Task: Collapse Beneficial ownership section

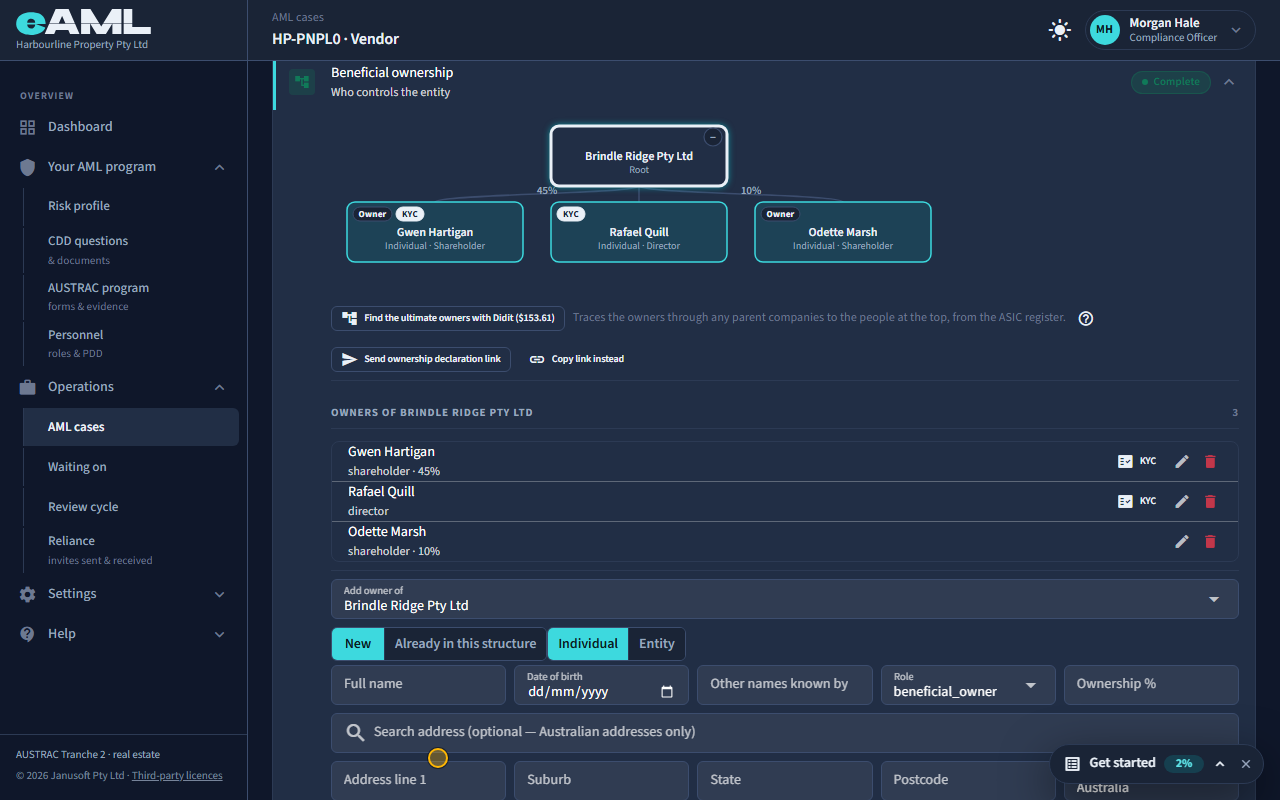Action: (1229, 82)
